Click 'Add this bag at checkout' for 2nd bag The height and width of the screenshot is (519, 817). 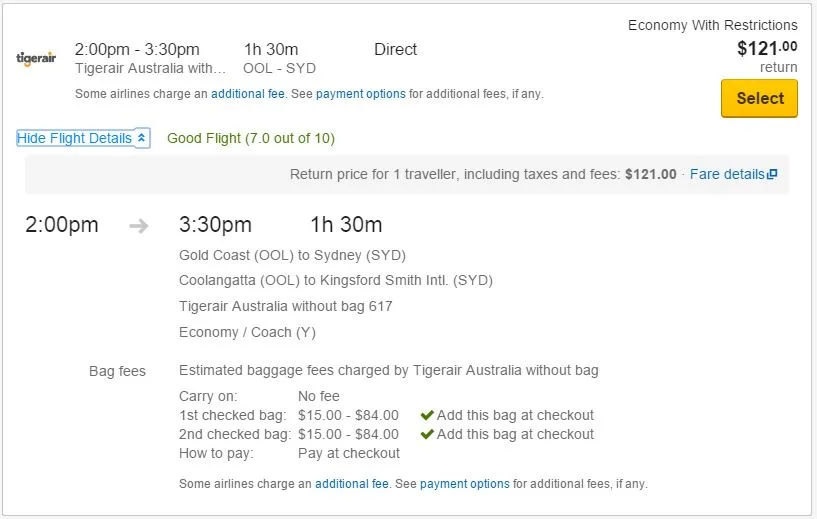tap(515, 434)
